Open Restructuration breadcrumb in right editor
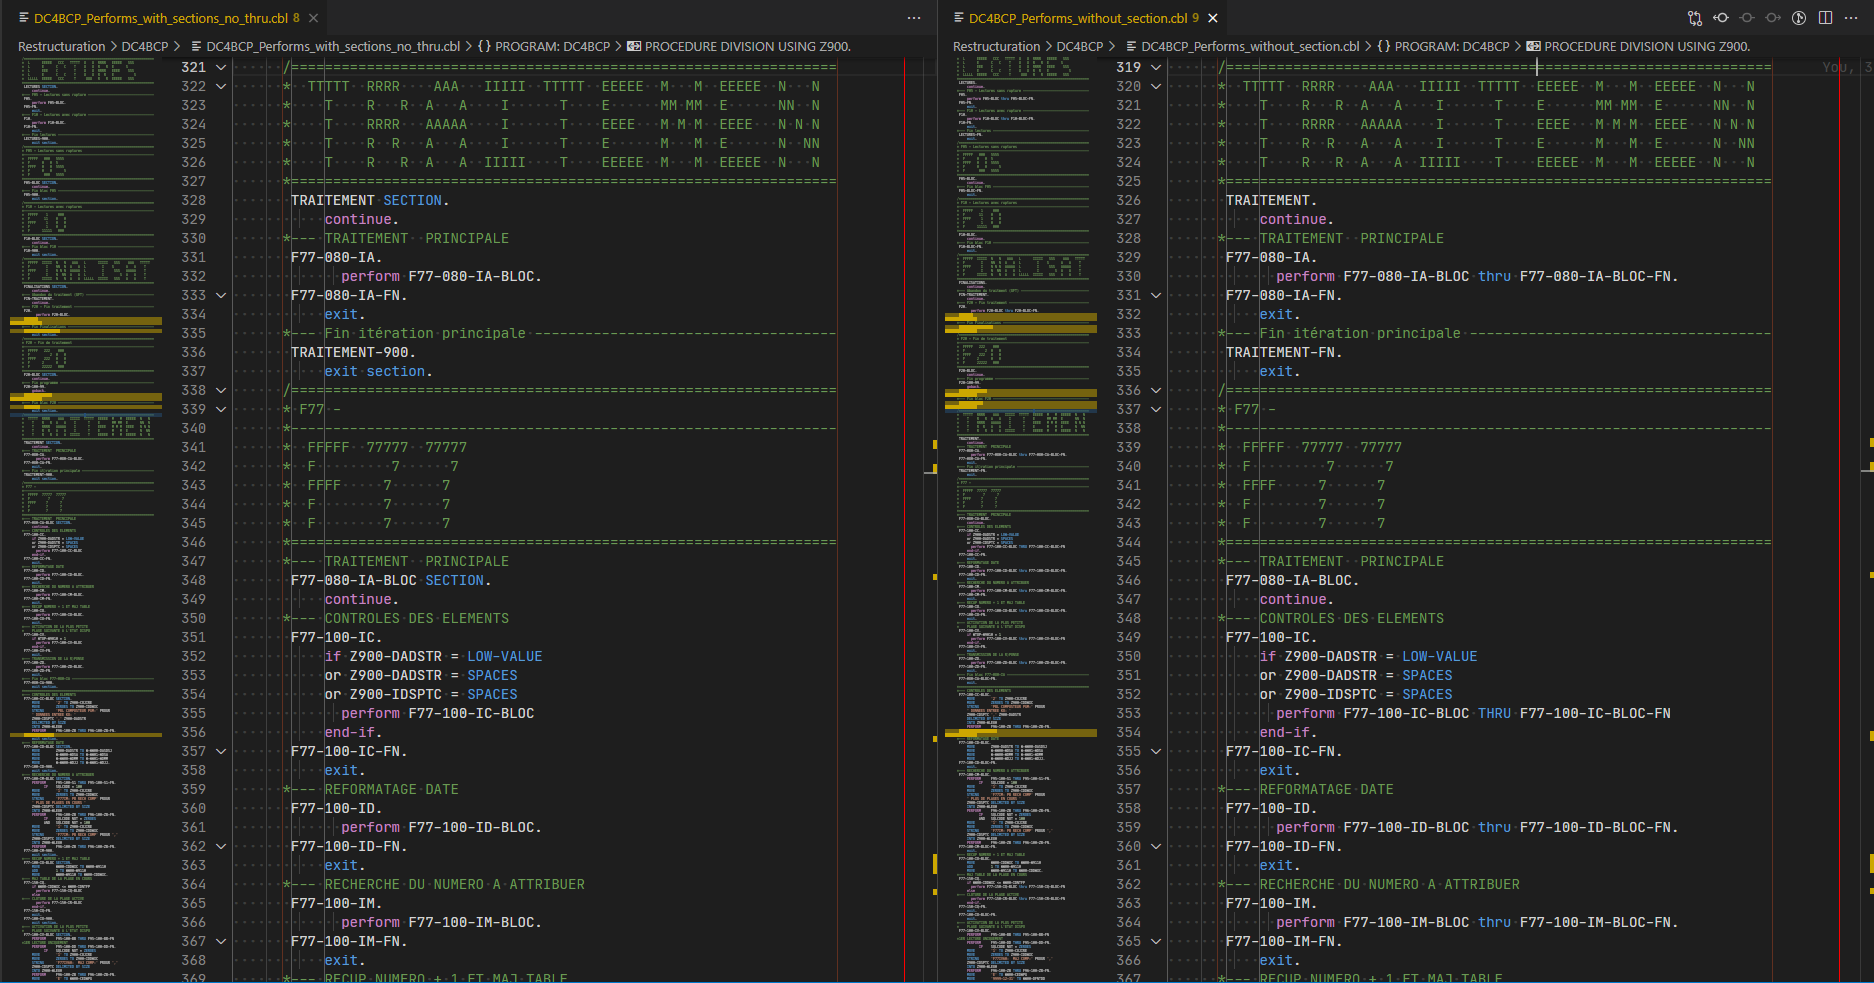Screen dimensions: 1874x983 pos(996,46)
